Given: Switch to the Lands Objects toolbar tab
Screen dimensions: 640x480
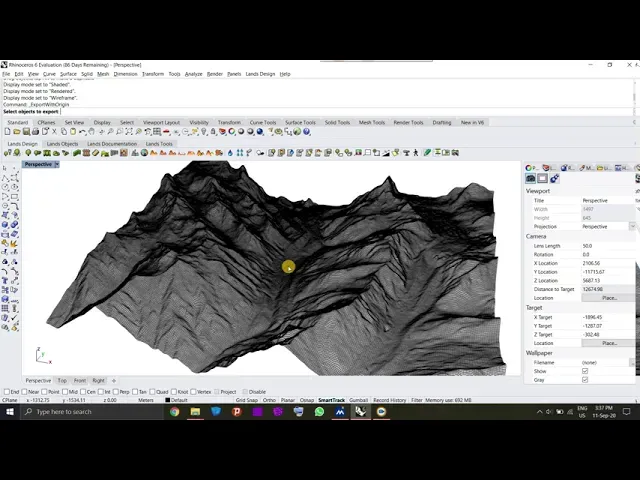Looking at the screenshot, I should [x=62, y=144].
